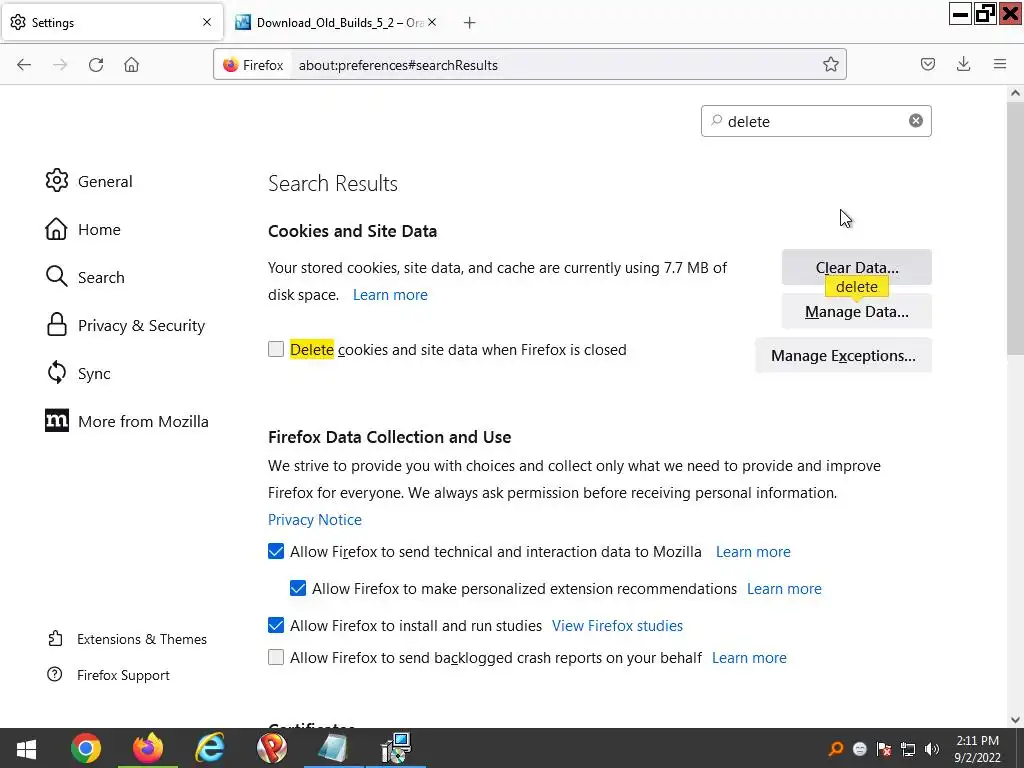Open the red P app in taskbar
The height and width of the screenshot is (768, 1024).
point(272,748)
